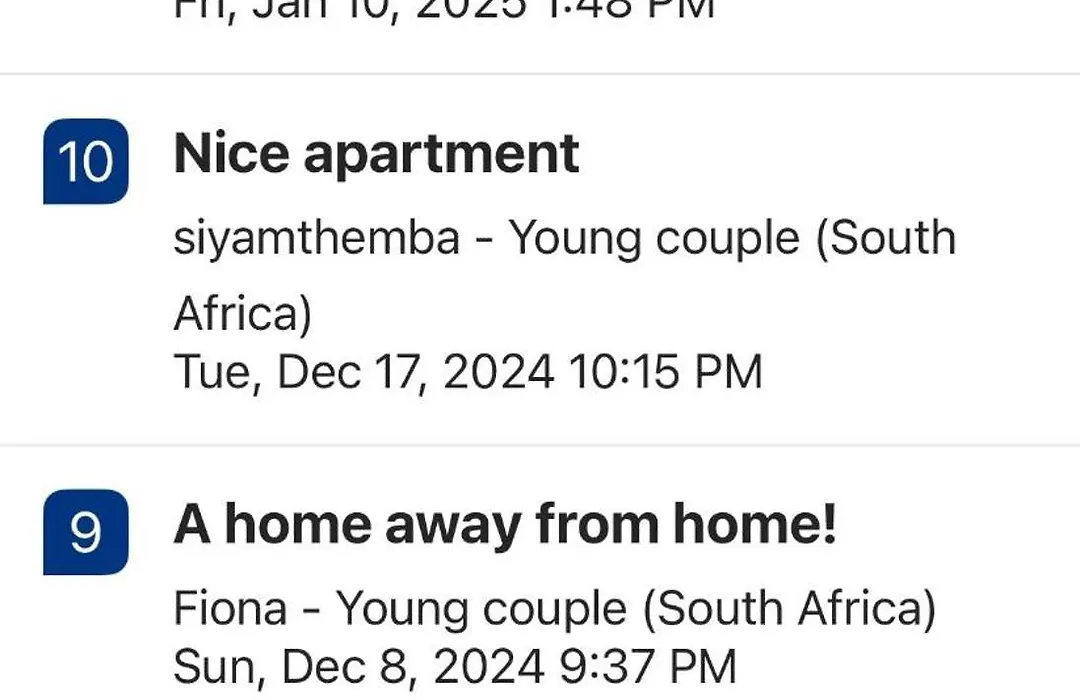
Task: Click the blue score badge showing 9
Action: click(85, 532)
